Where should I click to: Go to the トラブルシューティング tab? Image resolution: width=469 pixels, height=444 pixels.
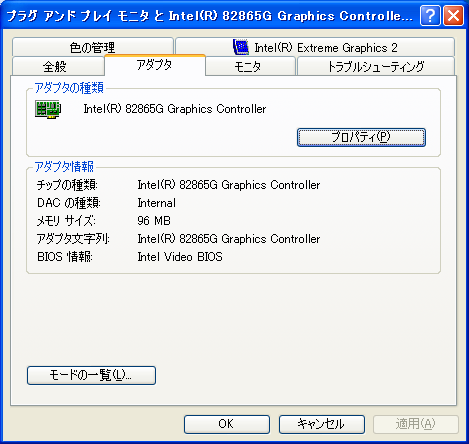[376, 66]
